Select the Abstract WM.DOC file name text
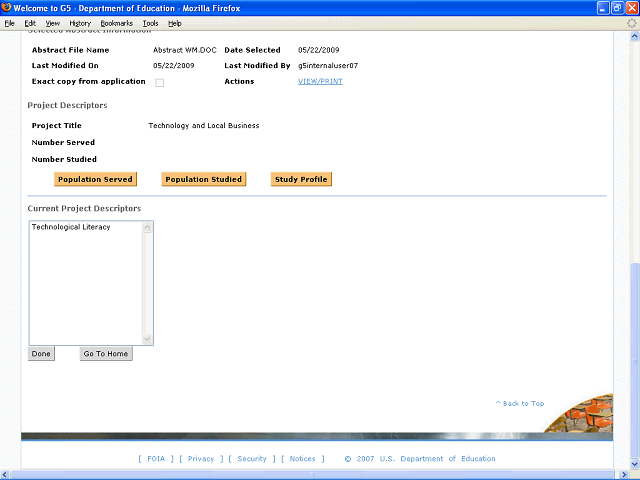This screenshot has height=480, width=640. point(184,50)
